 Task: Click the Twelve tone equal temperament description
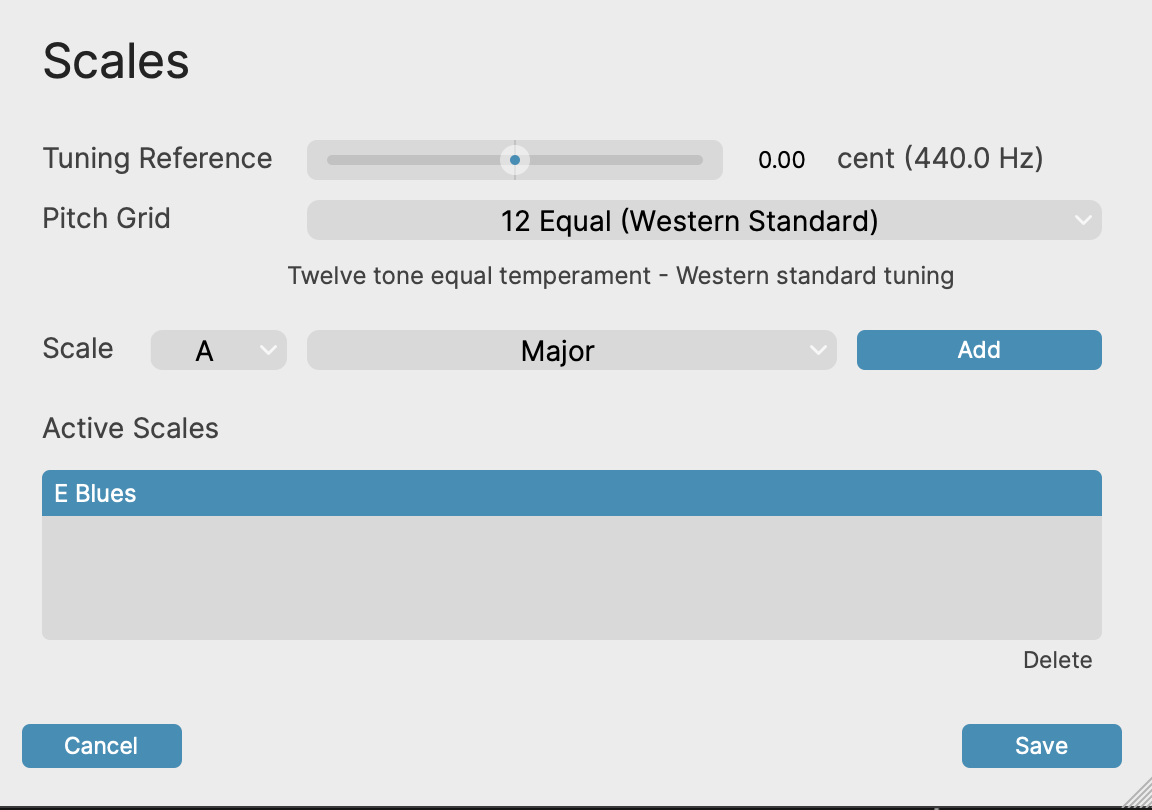point(620,276)
